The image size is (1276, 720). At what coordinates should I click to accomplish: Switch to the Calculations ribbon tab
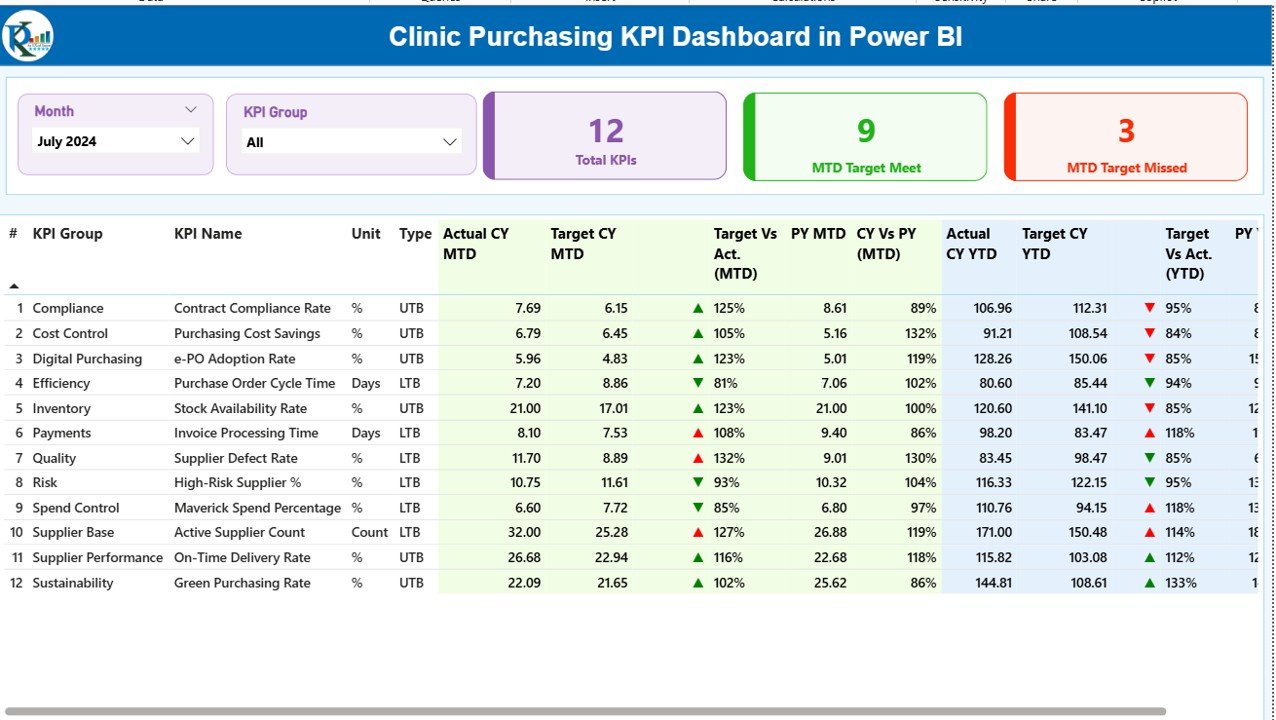tap(802, 3)
